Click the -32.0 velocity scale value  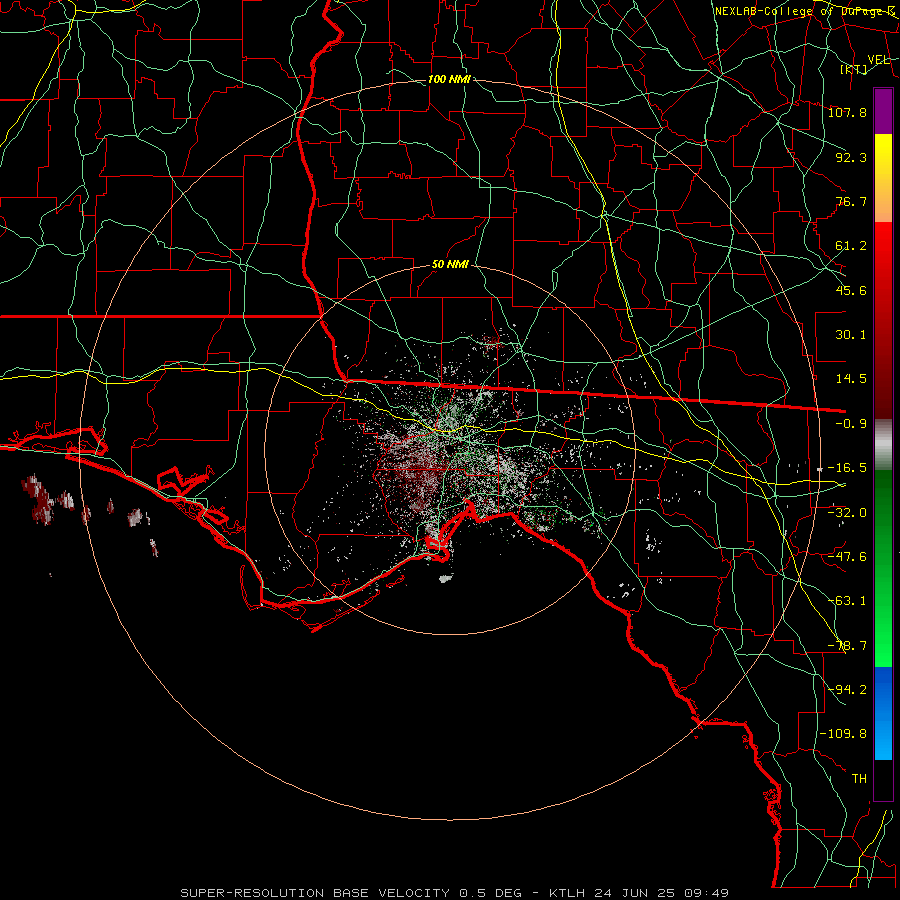pyautogui.click(x=847, y=513)
